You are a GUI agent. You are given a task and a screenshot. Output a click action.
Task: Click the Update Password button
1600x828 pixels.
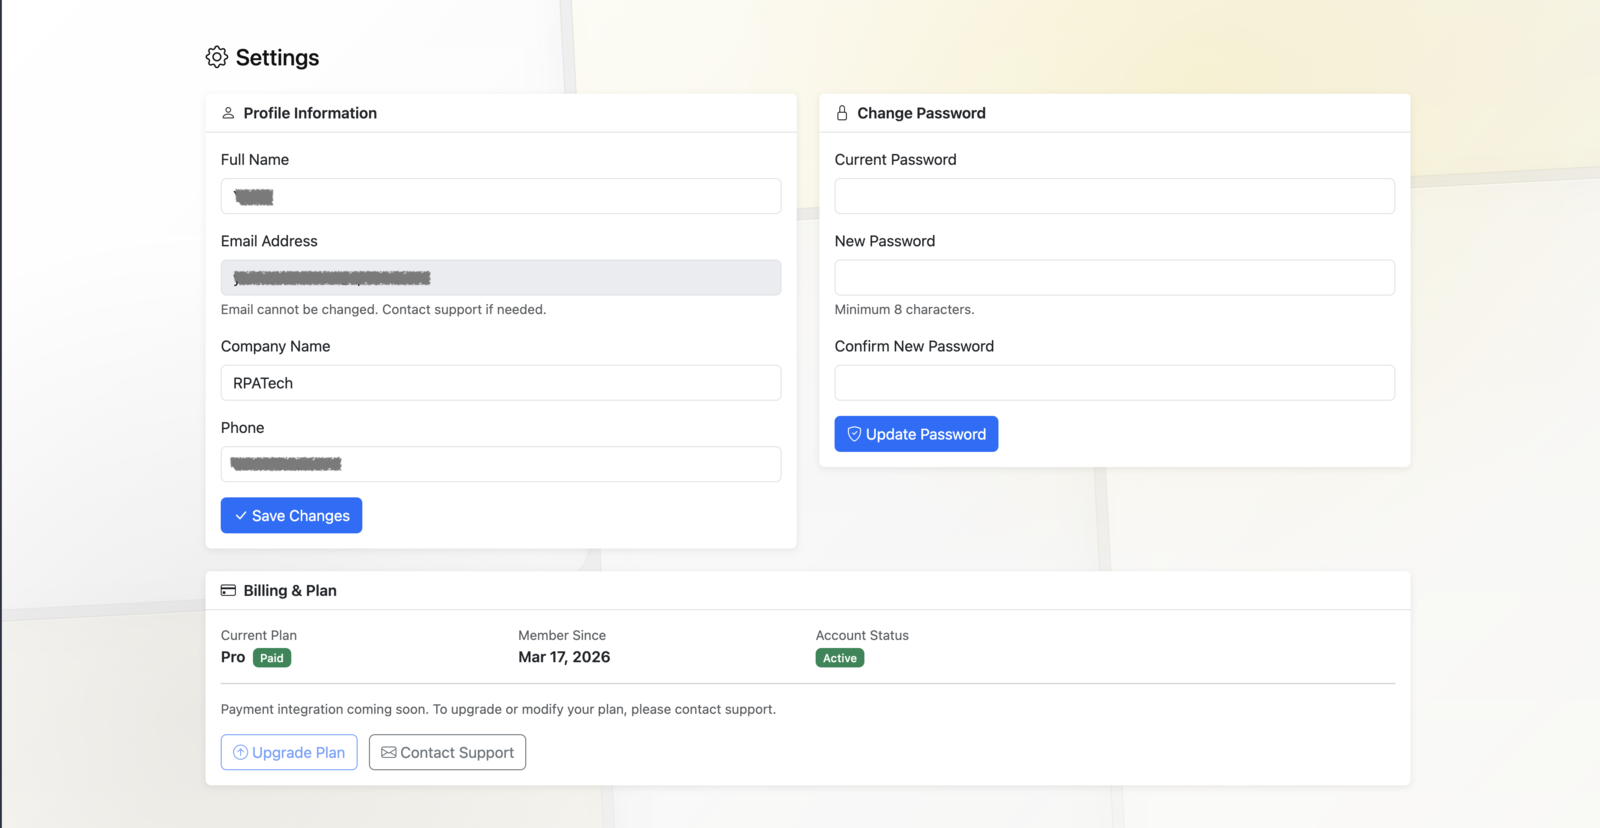coord(916,434)
